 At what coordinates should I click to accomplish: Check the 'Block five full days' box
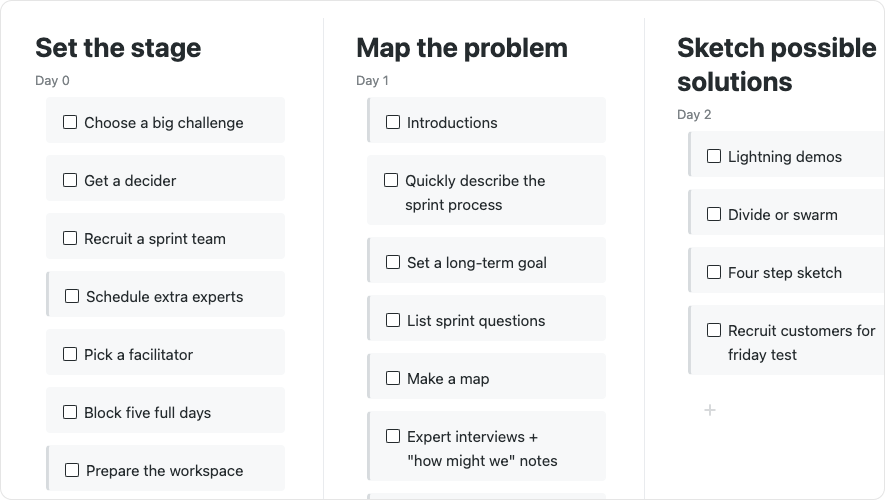click(70, 412)
